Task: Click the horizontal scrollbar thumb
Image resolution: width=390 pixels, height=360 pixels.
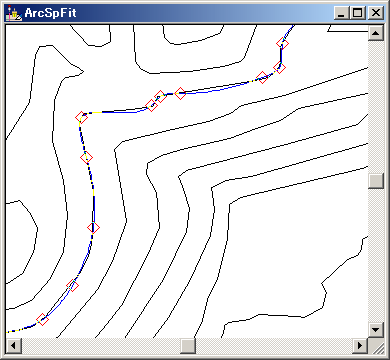Action: [x=188, y=345]
